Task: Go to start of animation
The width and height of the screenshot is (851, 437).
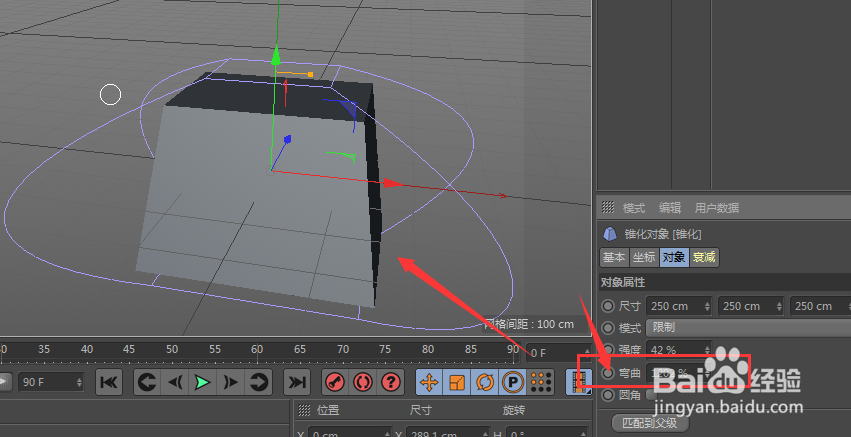Action: (x=109, y=382)
